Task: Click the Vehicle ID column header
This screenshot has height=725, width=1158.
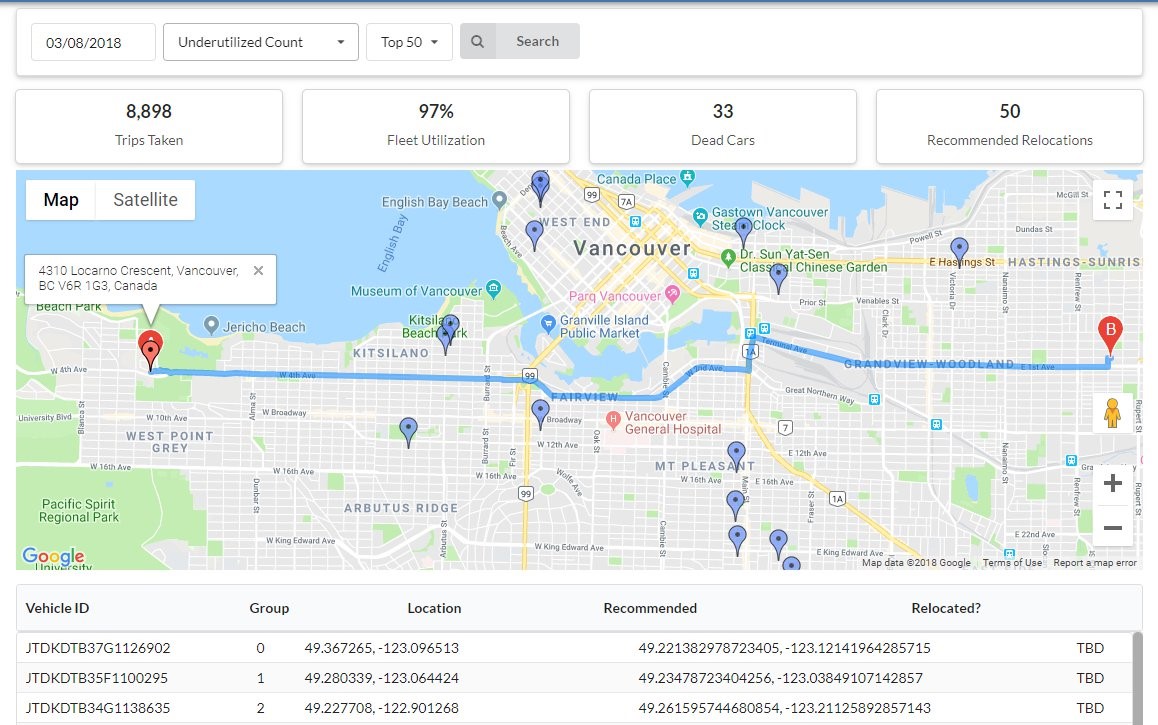Action: 58,608
